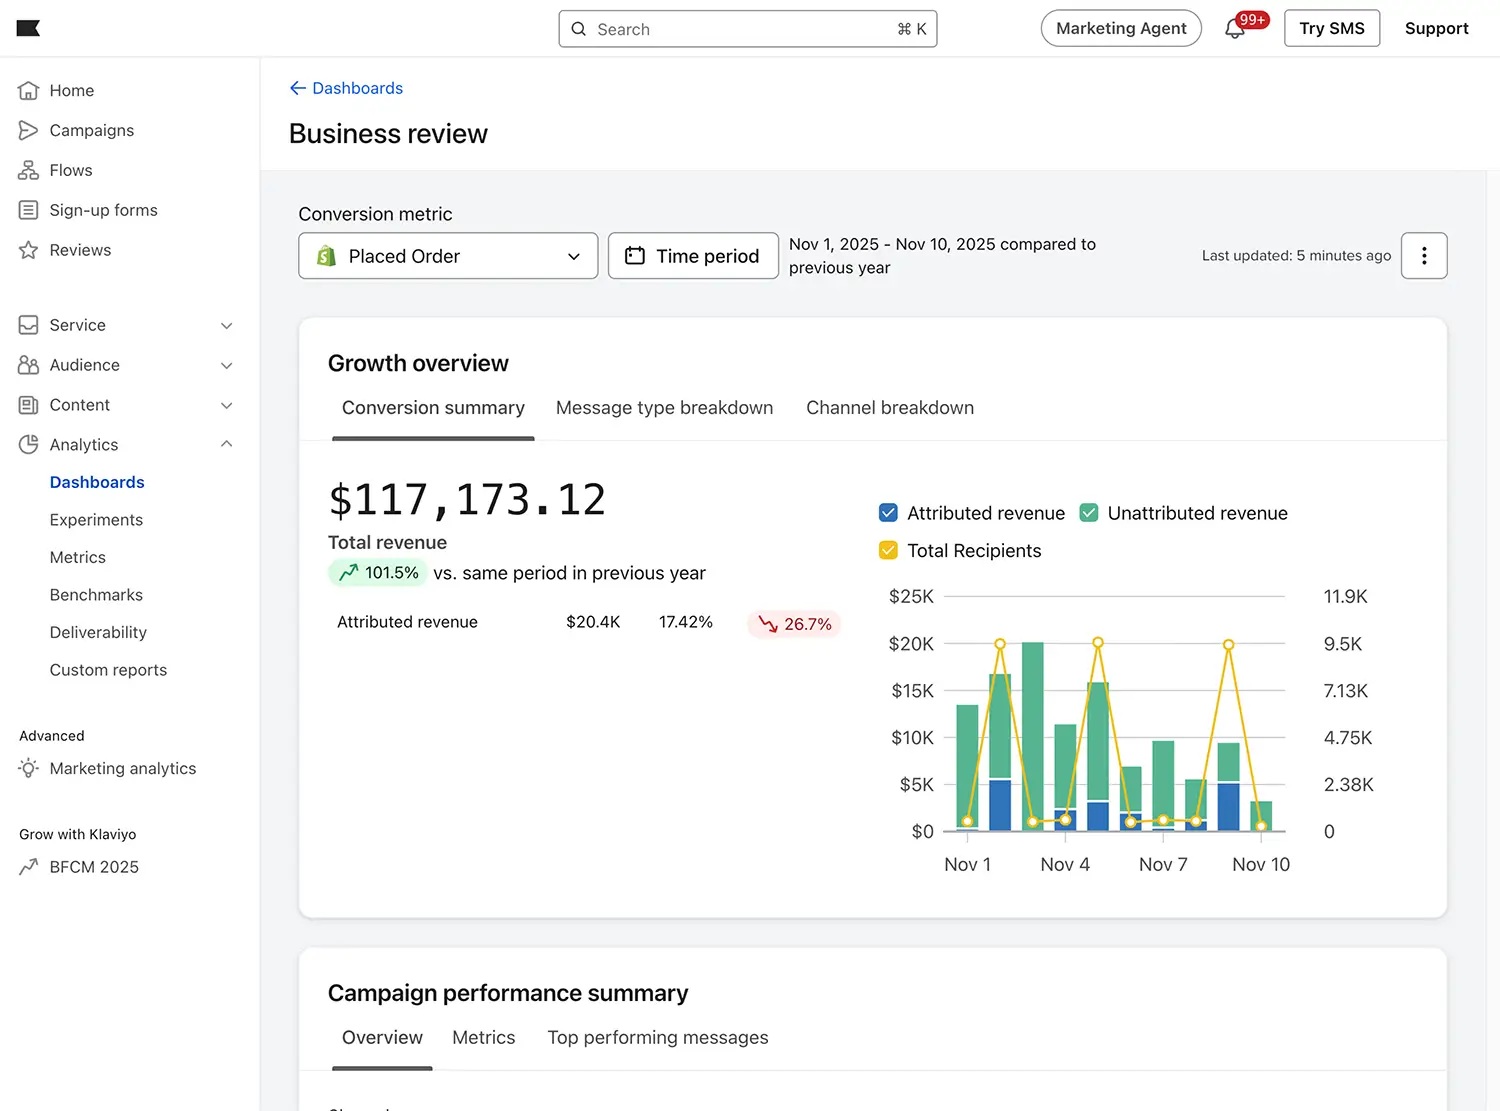1500x1111 pixels.
Task: Open the Metrics tab in Campaign performance
Action: coord(483,1037)
